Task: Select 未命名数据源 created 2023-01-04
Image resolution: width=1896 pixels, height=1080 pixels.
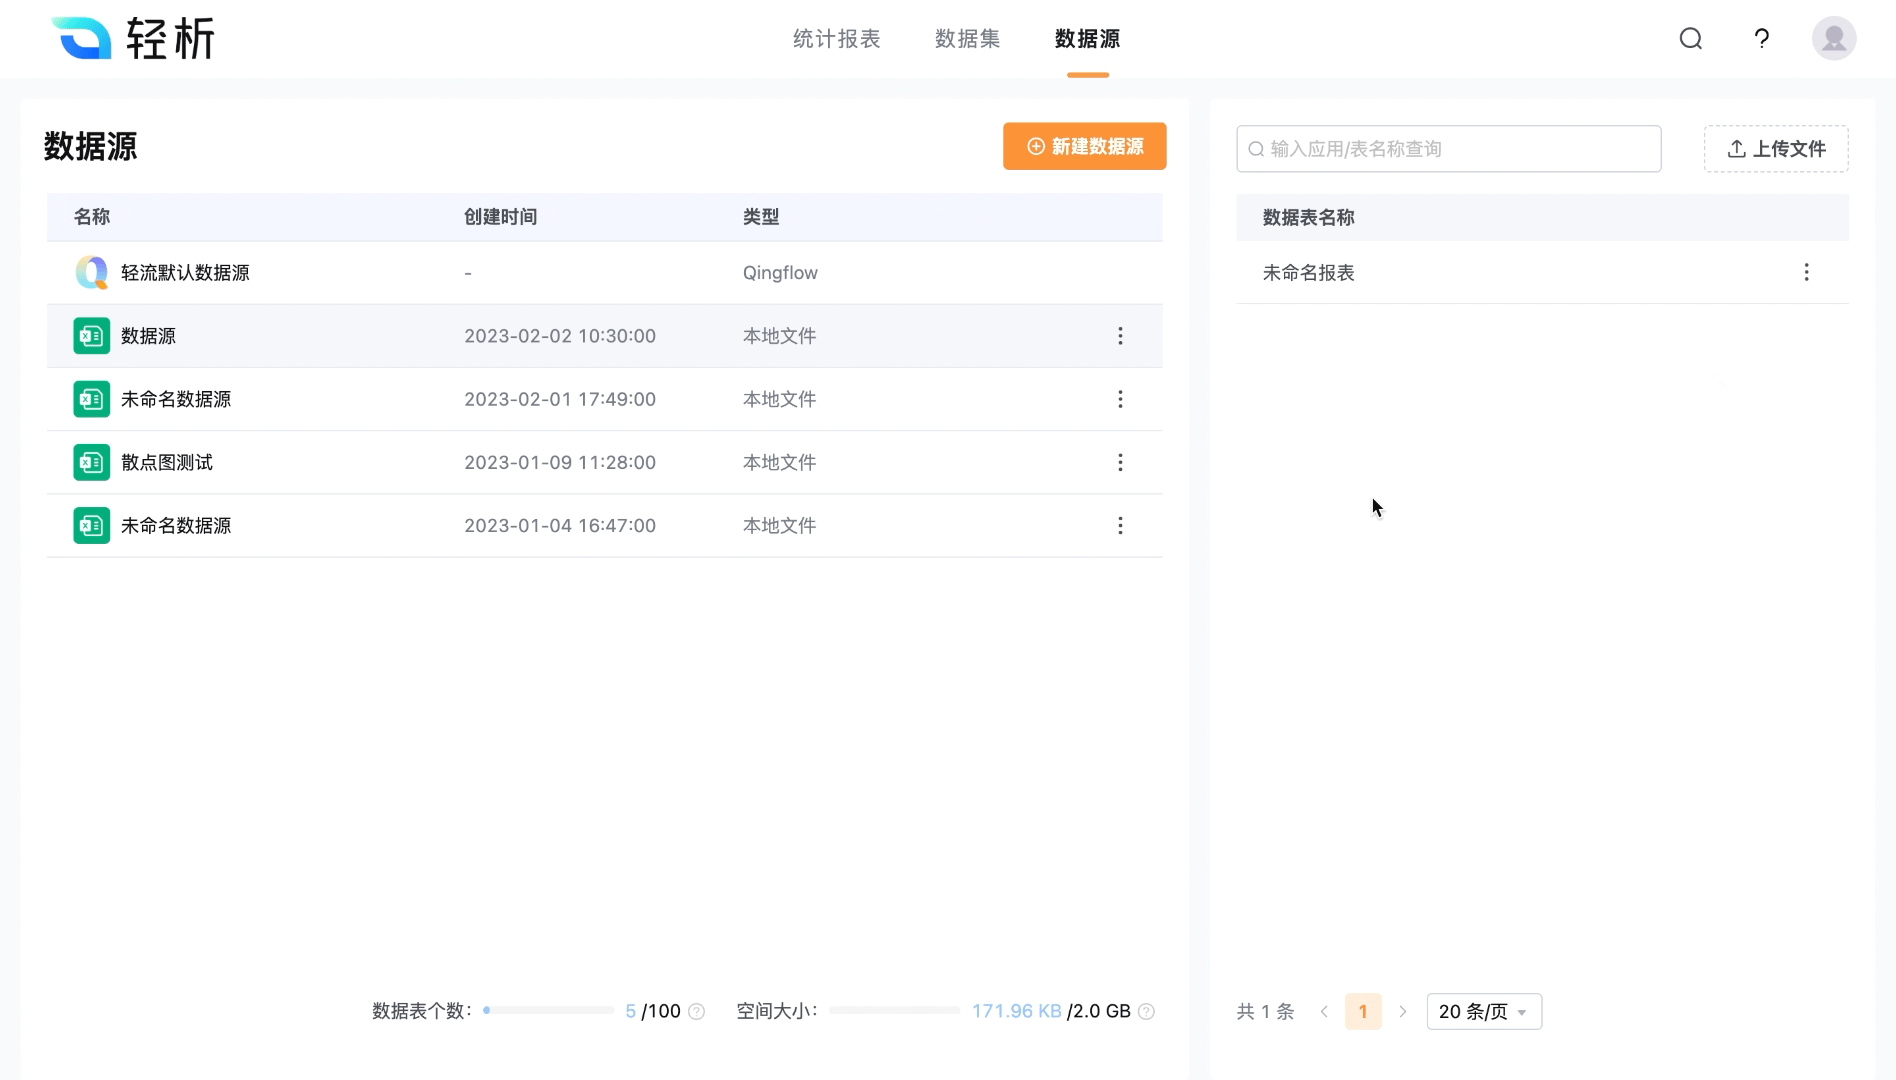Action: (176, 525)
